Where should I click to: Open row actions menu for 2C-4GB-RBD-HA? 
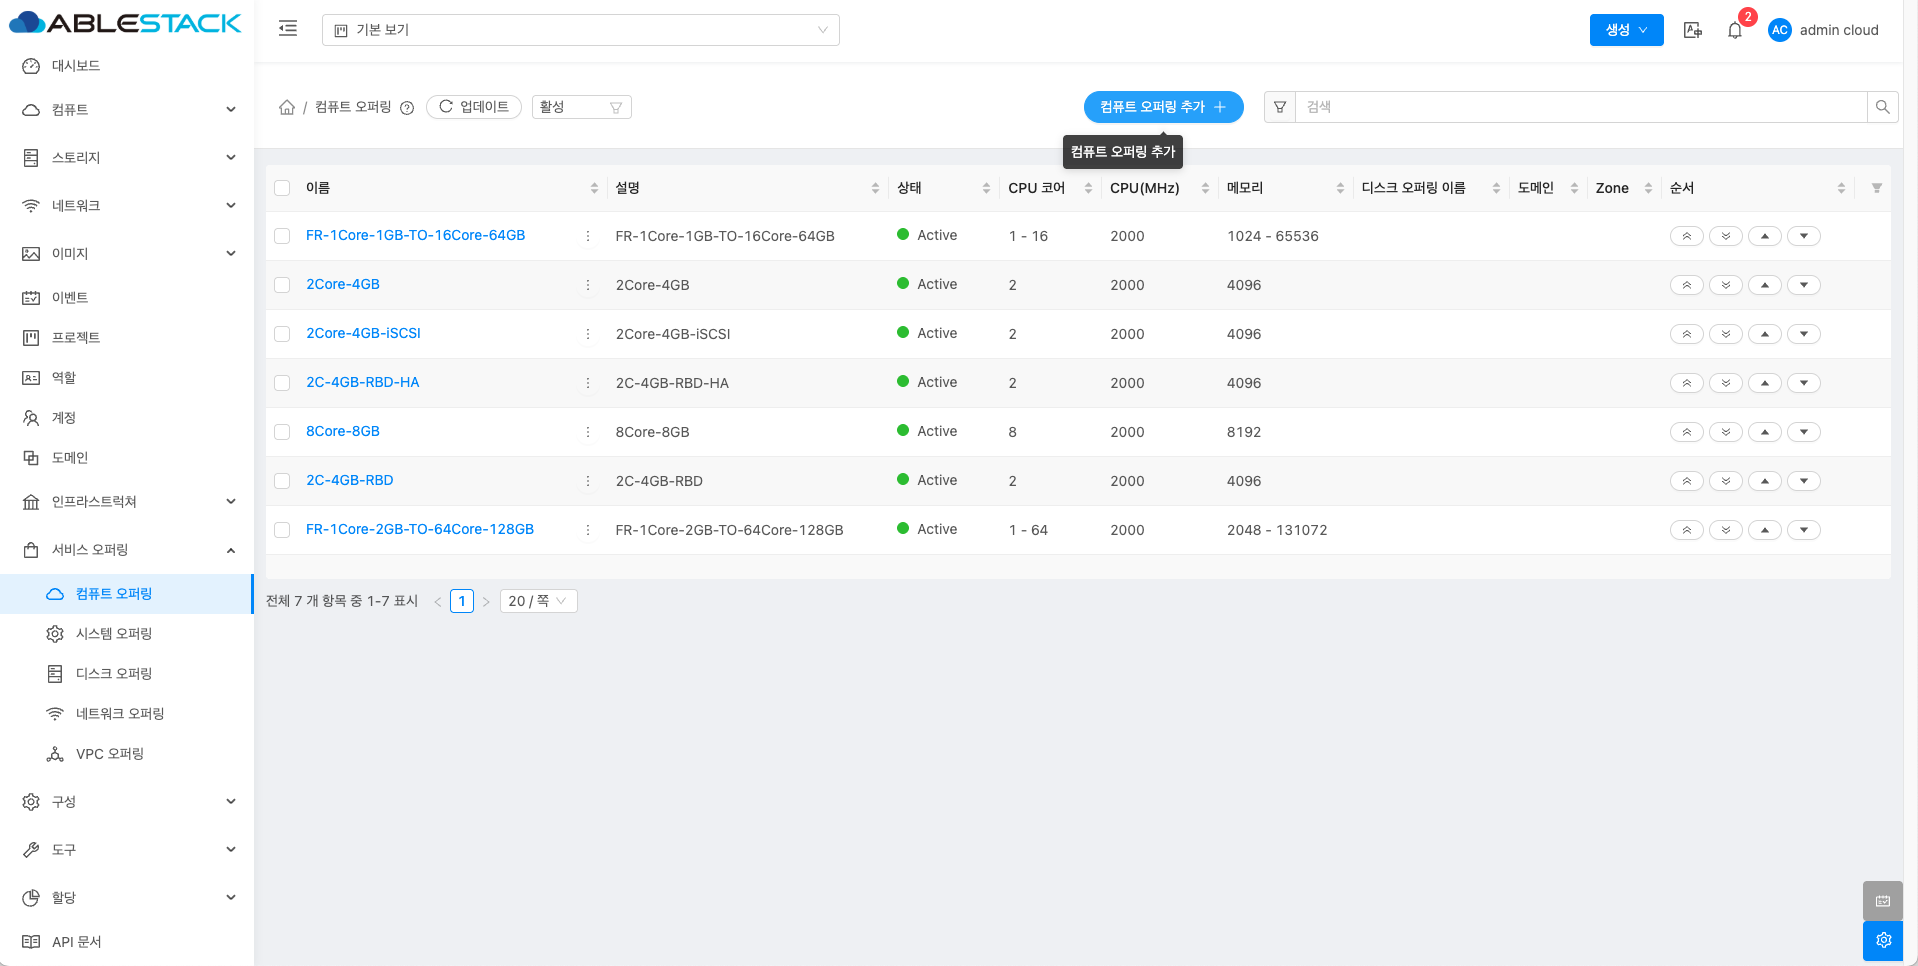point(588,383)
